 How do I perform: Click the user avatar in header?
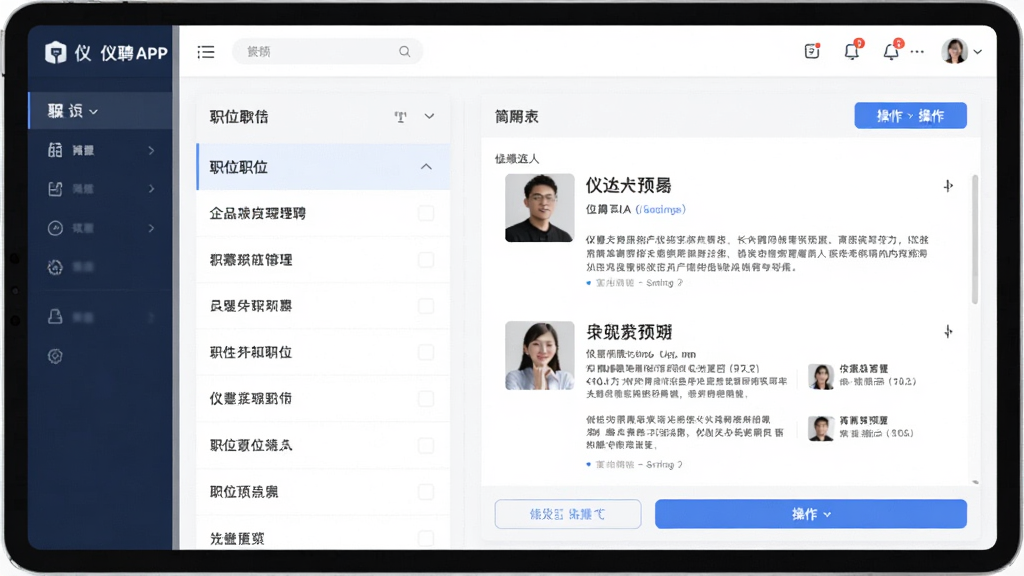(x=954, y=51)
